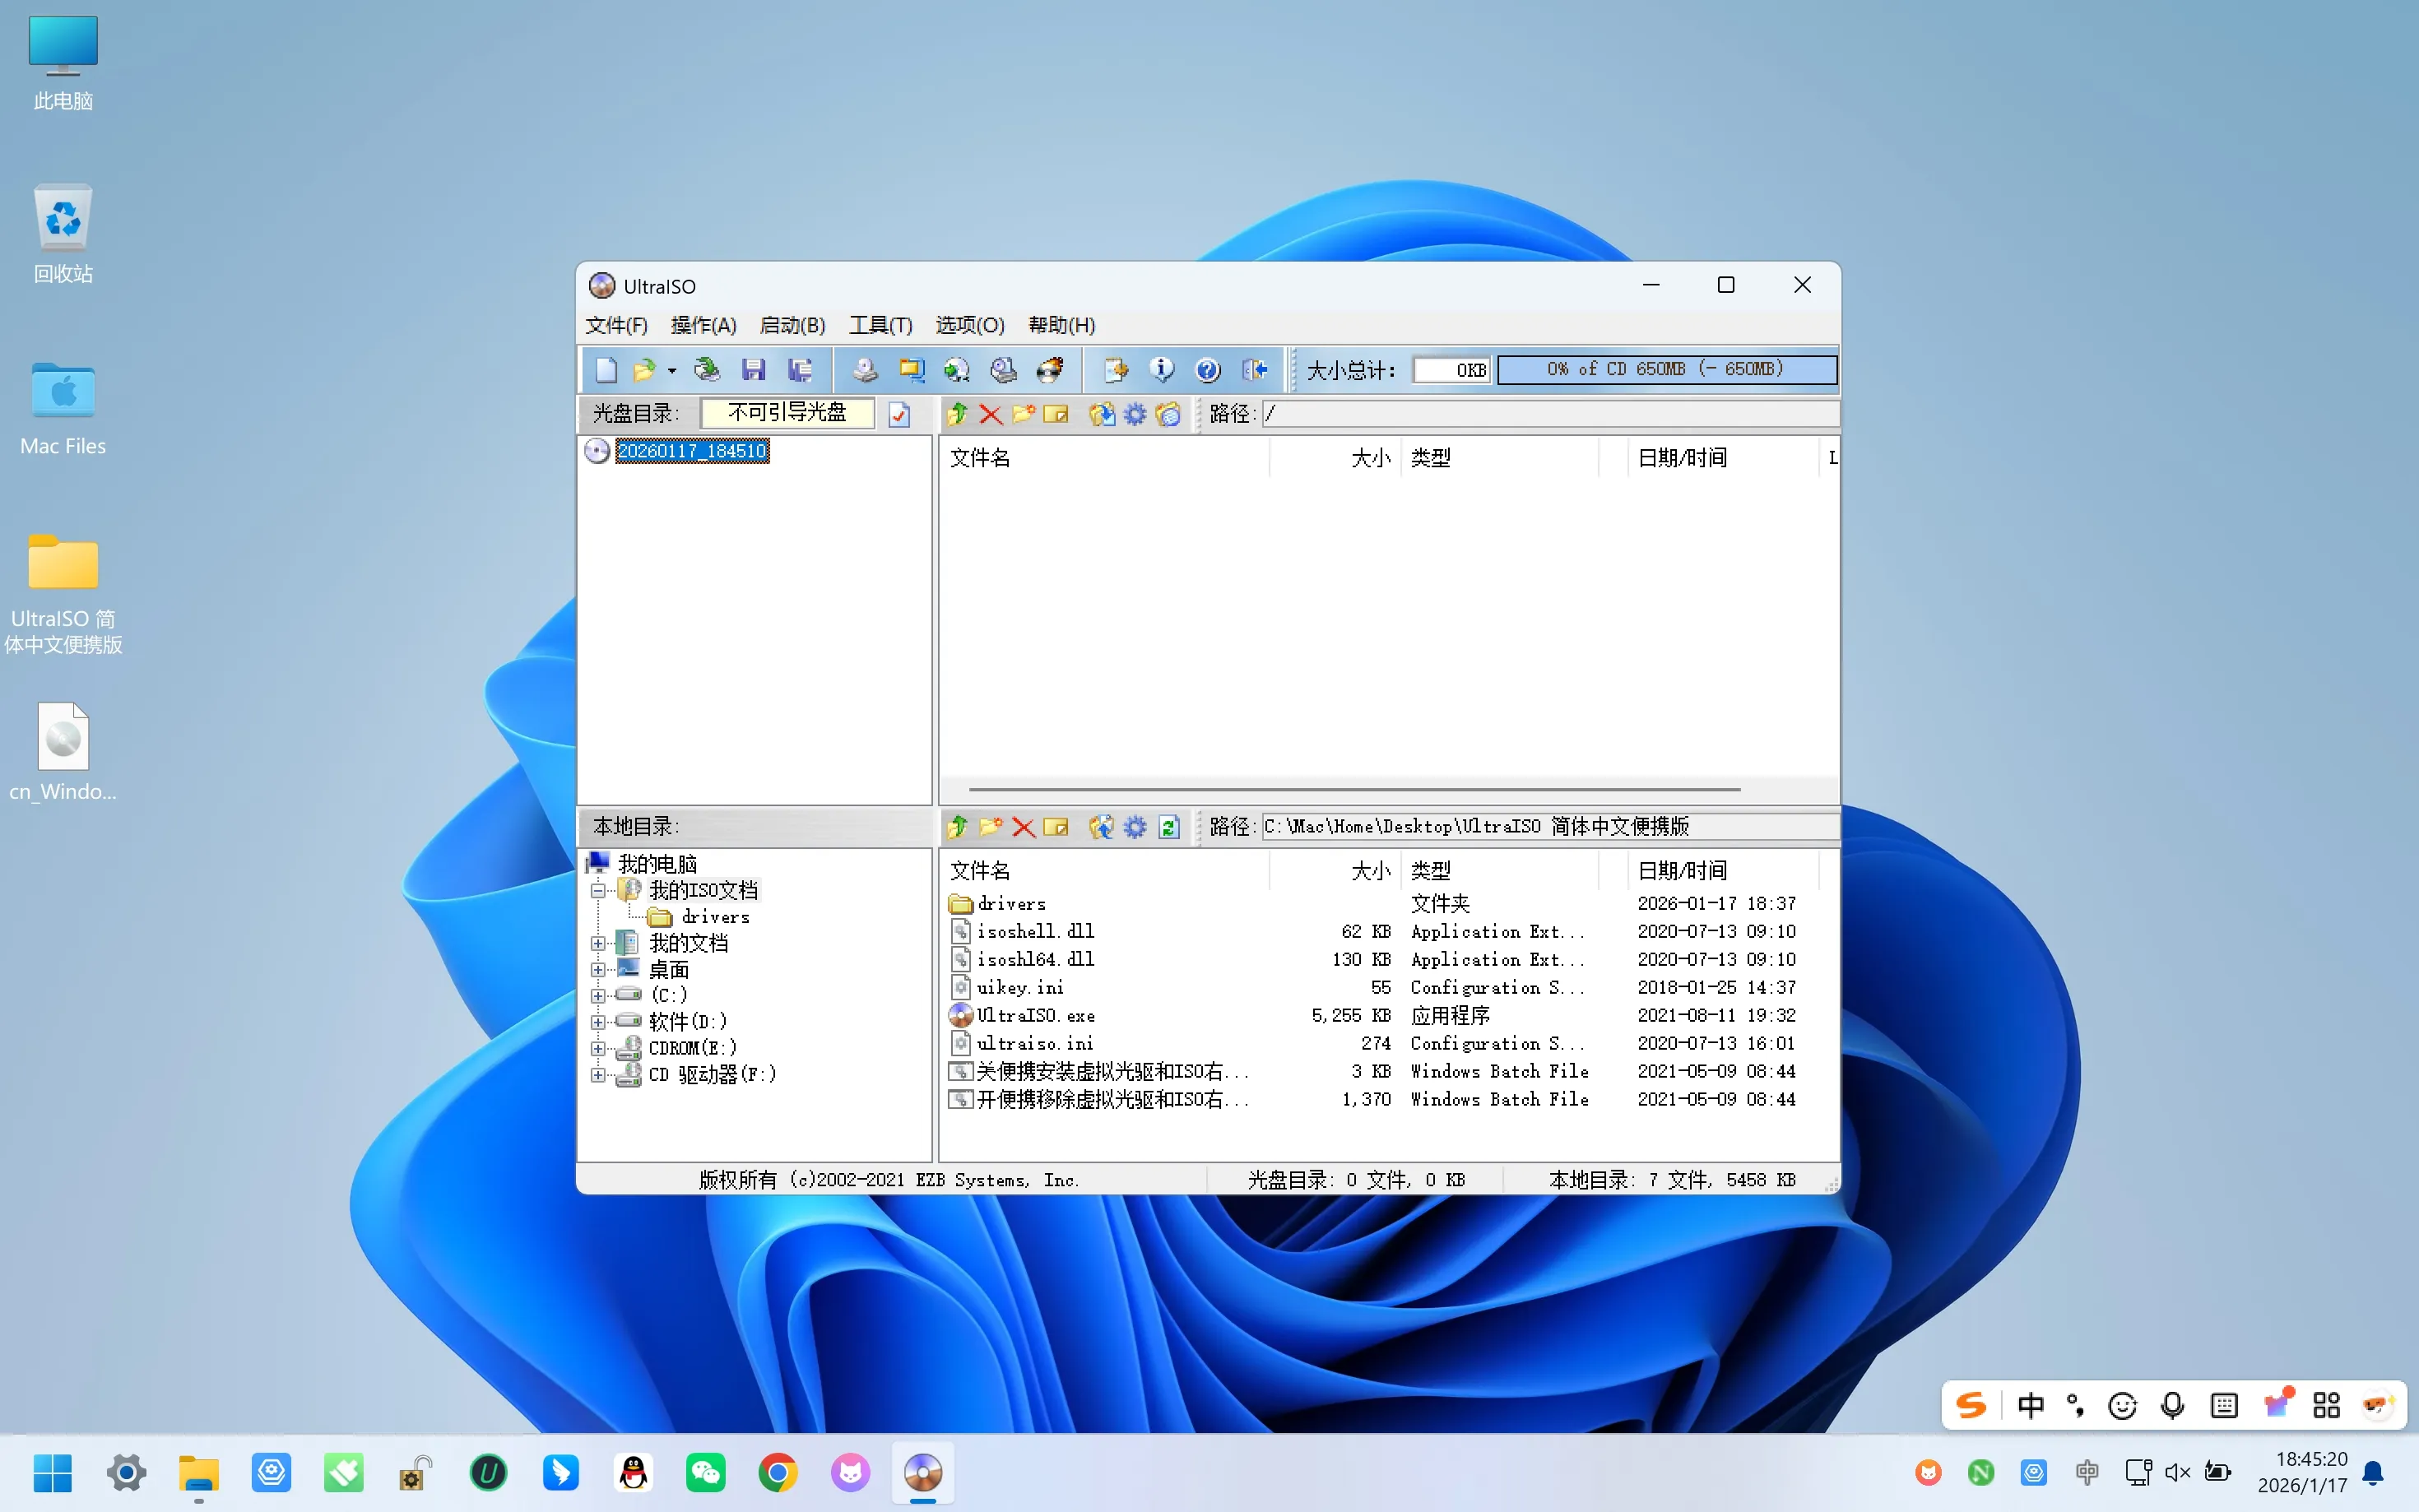Image resolution: width=2419 pixels, height=1512 pixels.
Task: Open the 启动(B) menu
Action: pyautogui.click(x=792, y=325)
